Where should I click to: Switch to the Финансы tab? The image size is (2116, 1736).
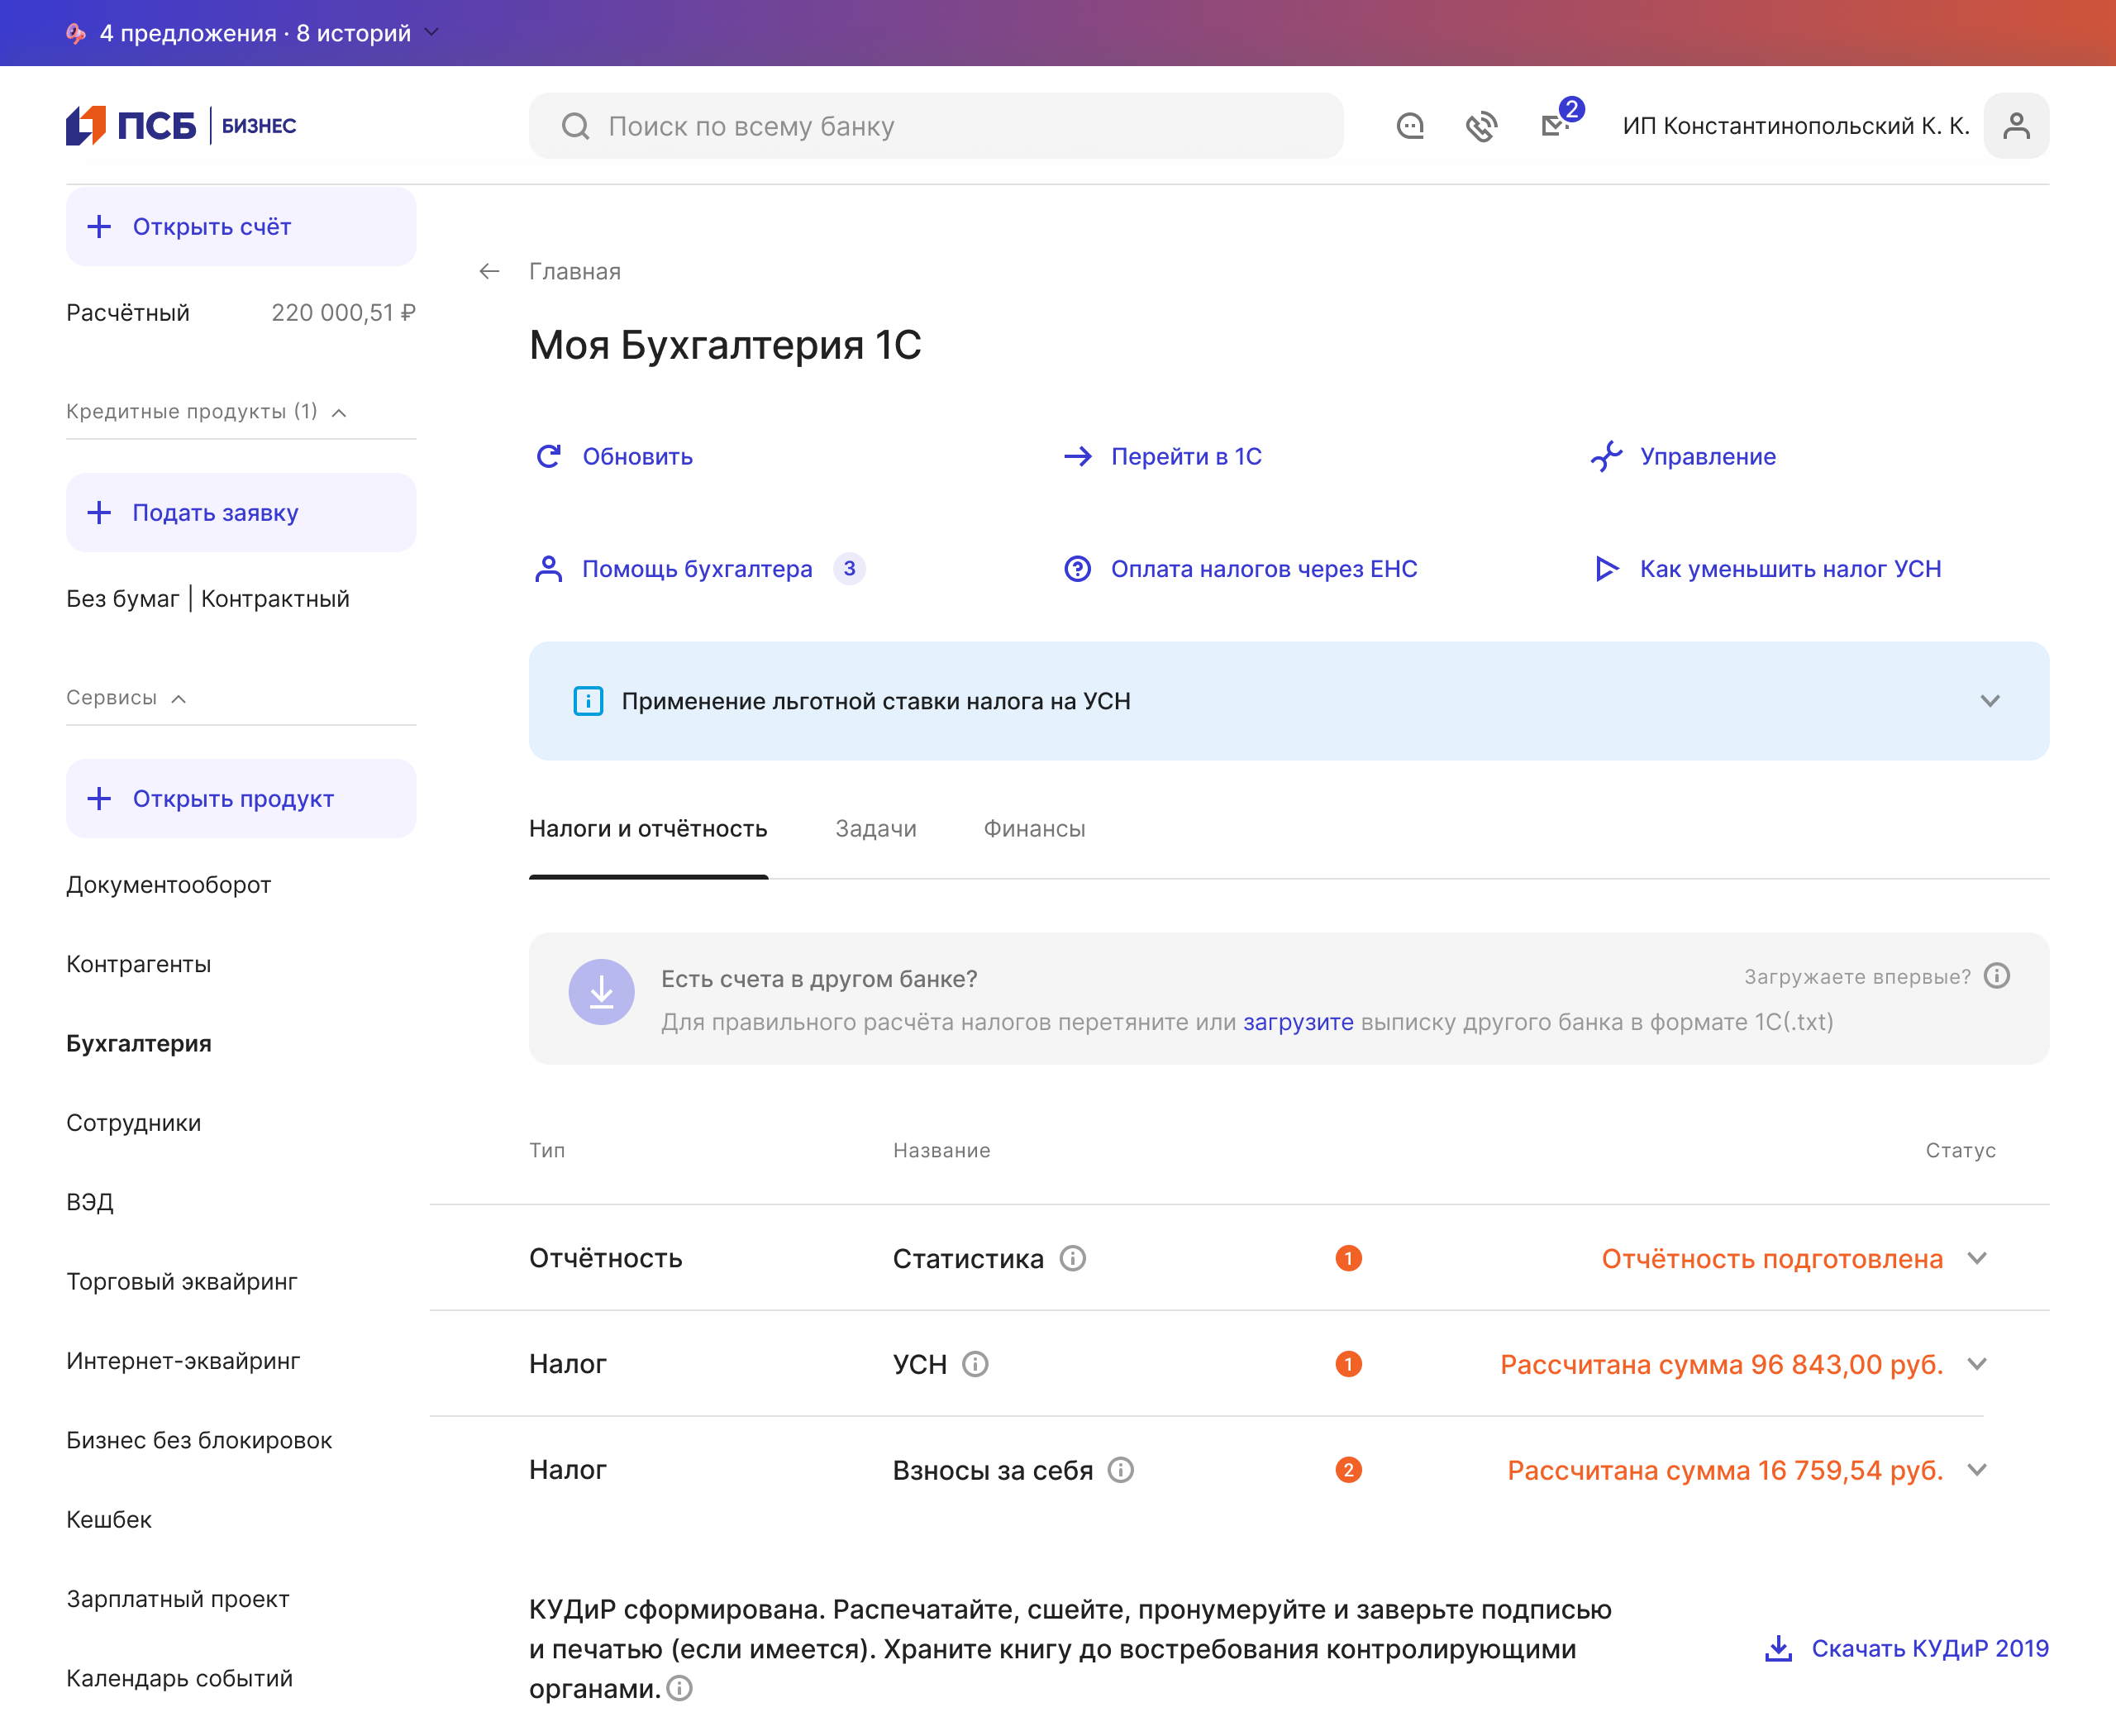tap(1034, 829)
